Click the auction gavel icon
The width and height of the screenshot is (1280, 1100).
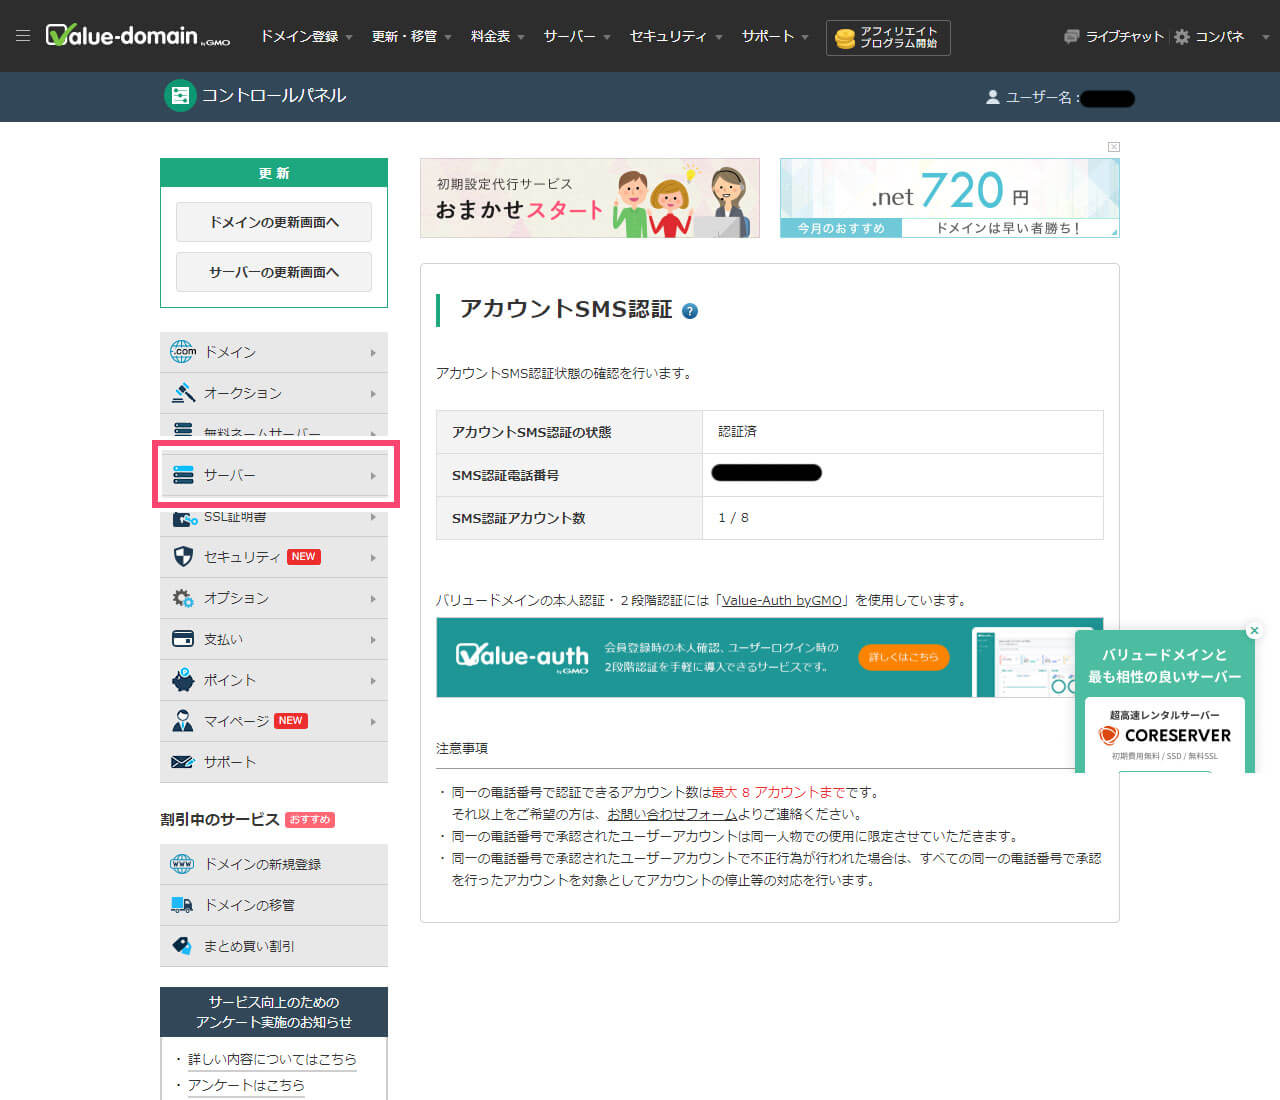(183, 393)
